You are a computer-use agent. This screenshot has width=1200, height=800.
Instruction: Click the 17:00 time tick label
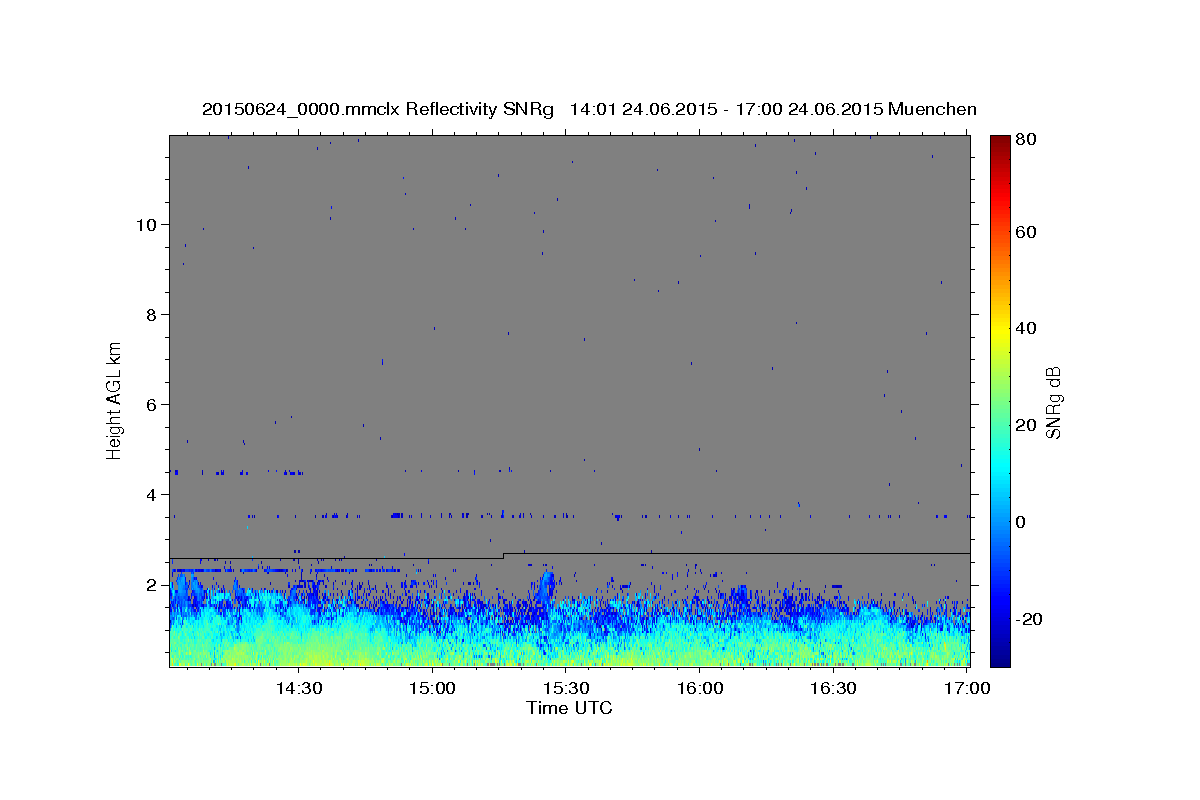click(967, 688)
